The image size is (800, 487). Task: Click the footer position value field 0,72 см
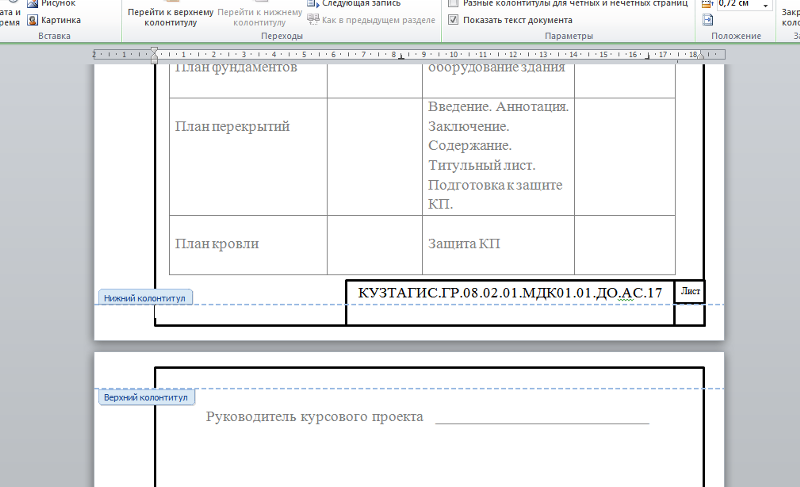[x=738, y=4]
